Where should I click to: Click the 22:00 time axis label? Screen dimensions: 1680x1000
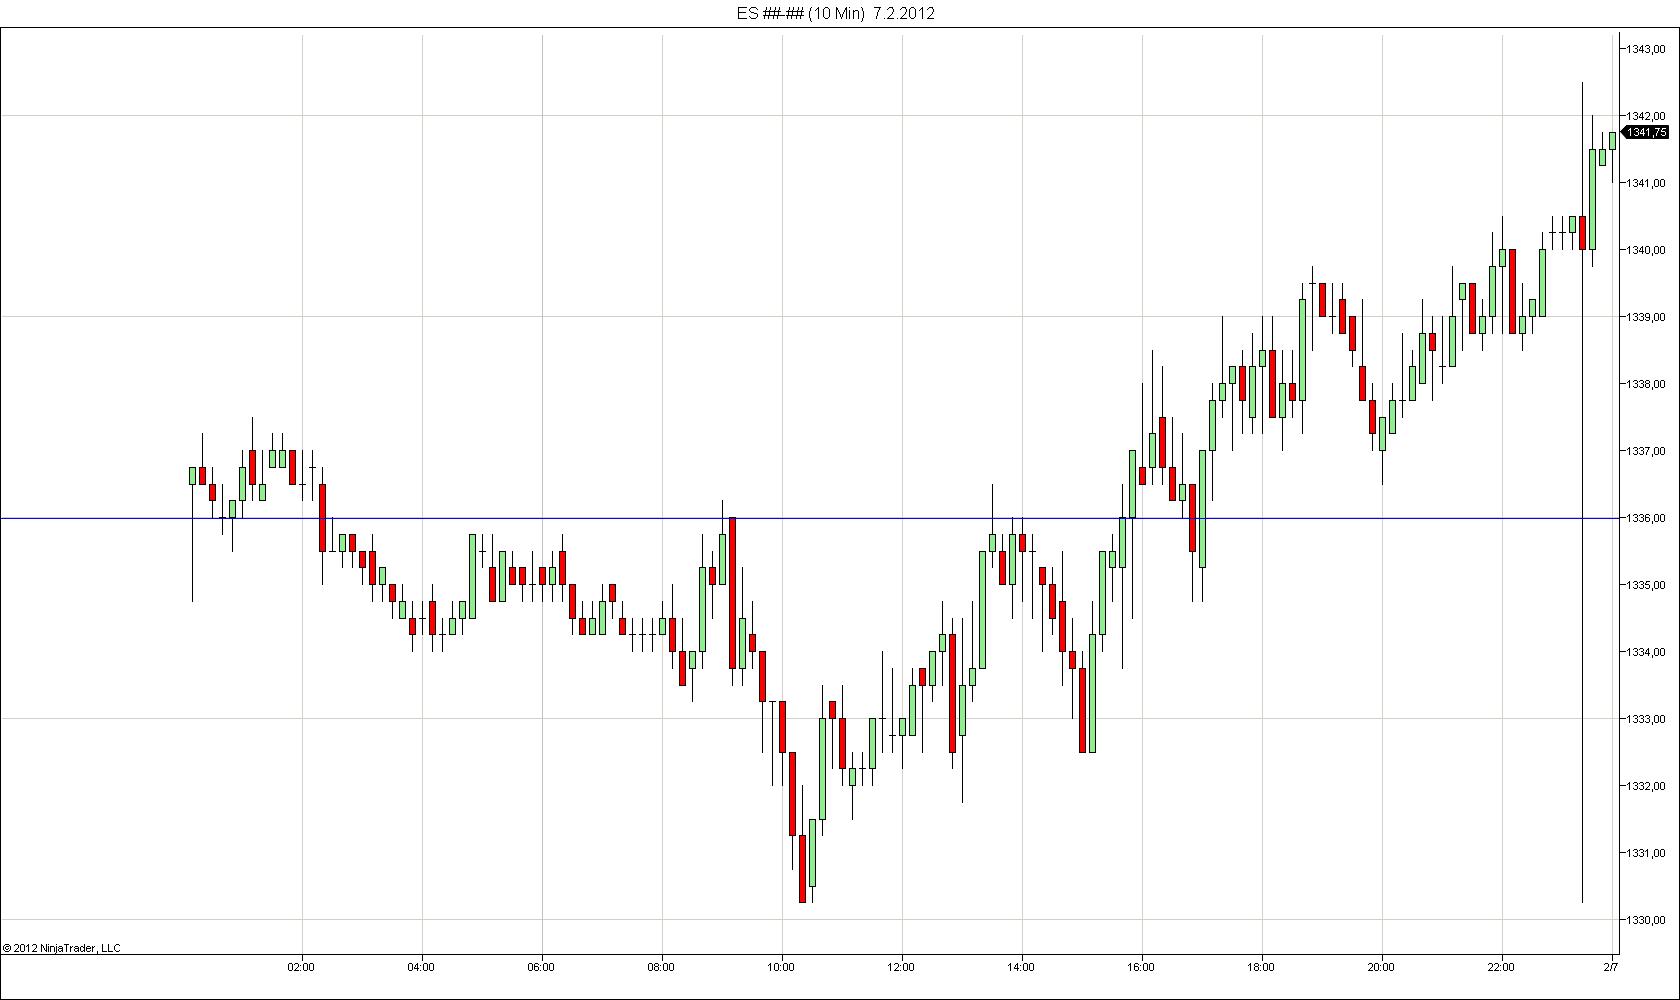(1501, 967)
